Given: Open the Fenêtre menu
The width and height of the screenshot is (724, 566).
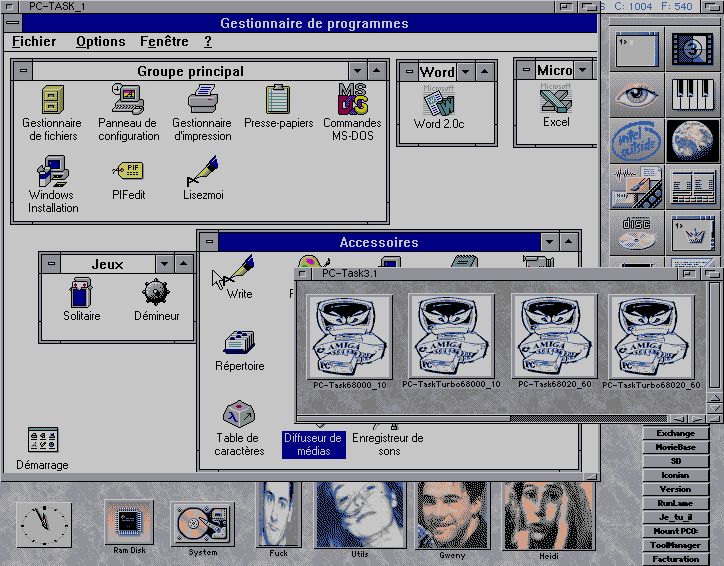Looking at the screenshot, I should [x=164, y=42].
